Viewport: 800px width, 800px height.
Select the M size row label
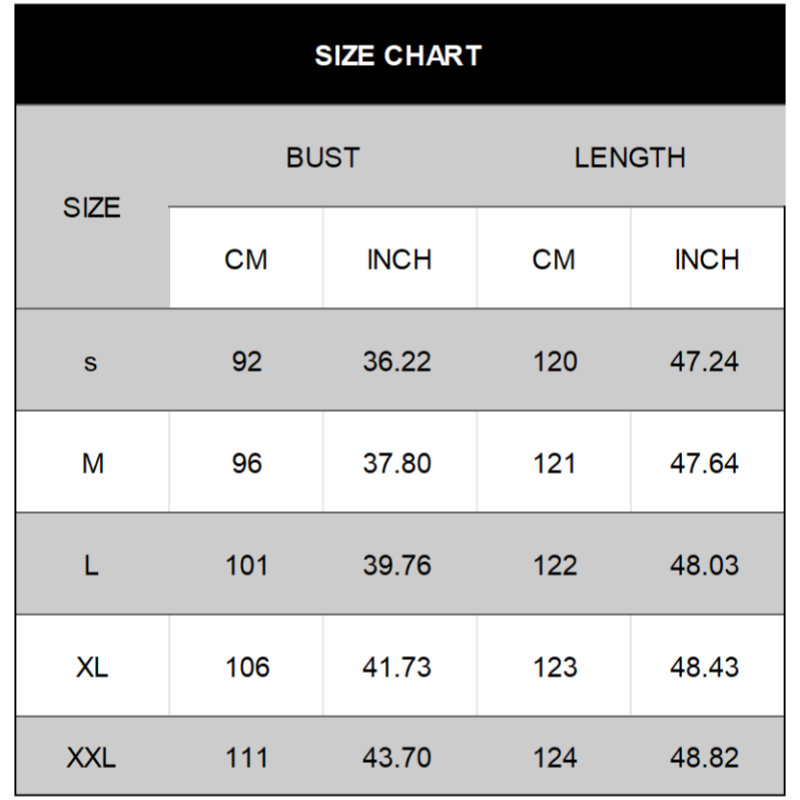pos(91,464)
